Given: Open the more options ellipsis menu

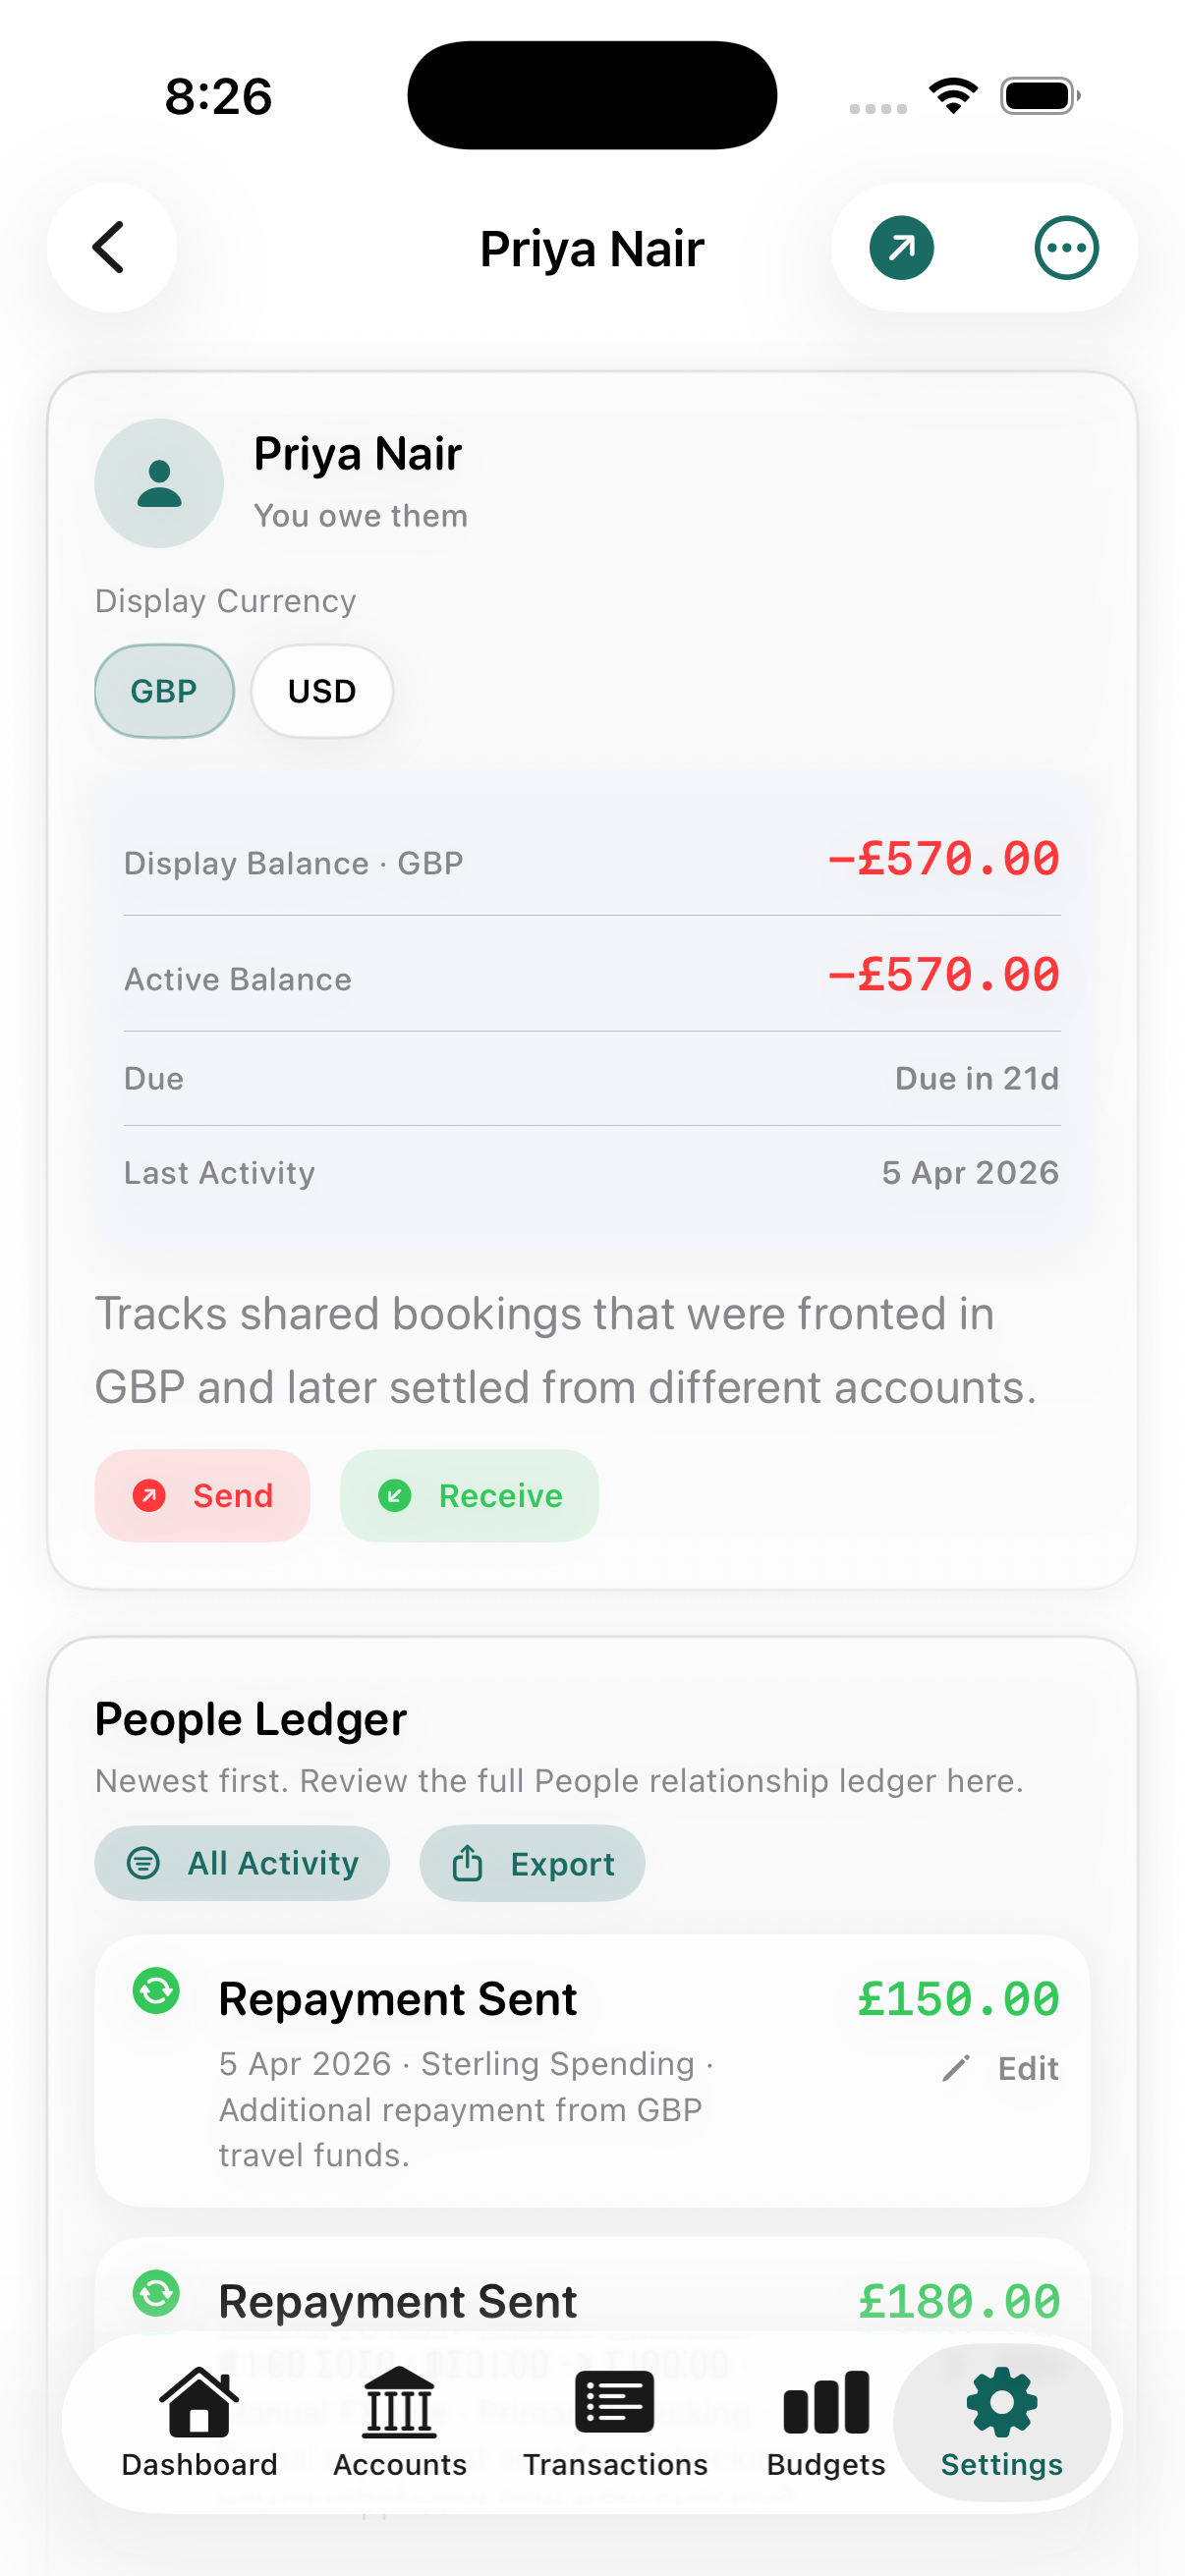Looking at the screenshot, I should coord(1066,247).
